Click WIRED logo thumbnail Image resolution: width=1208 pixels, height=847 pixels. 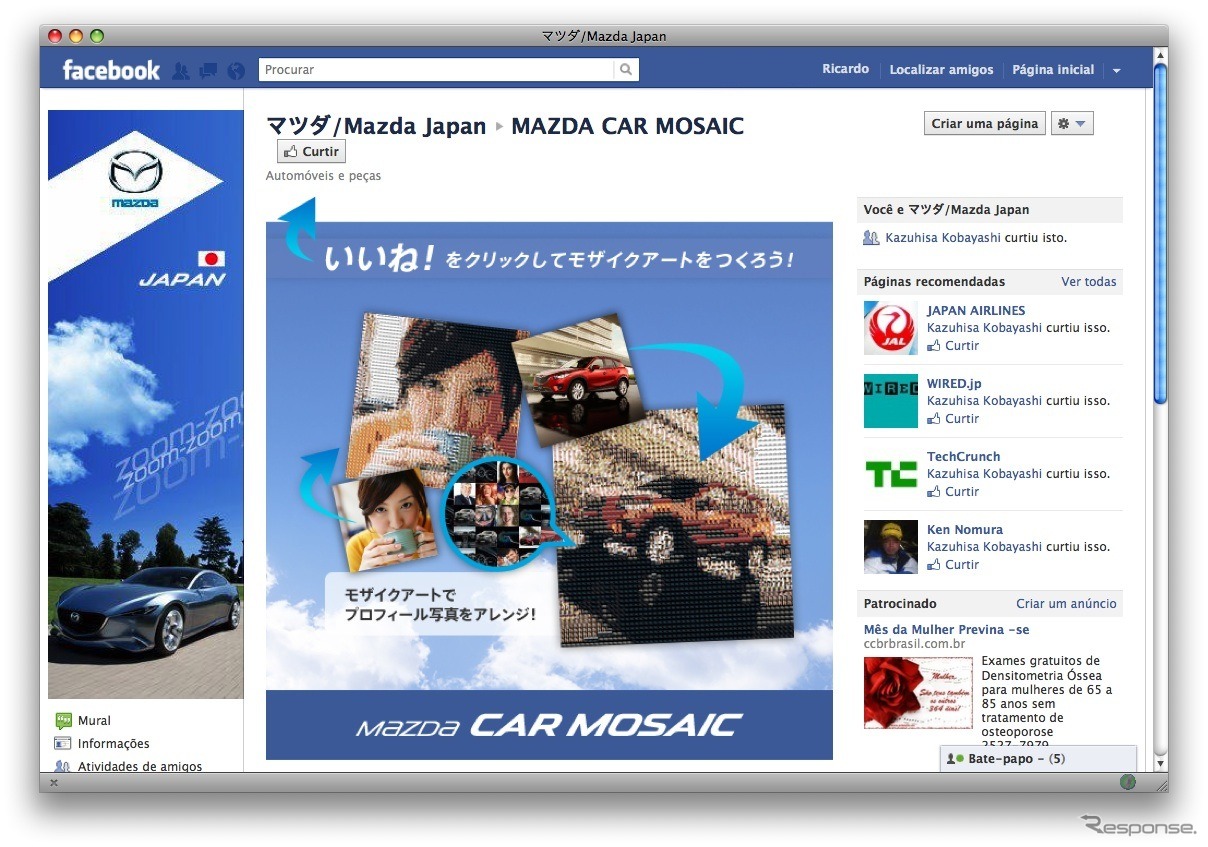(890, 401)
